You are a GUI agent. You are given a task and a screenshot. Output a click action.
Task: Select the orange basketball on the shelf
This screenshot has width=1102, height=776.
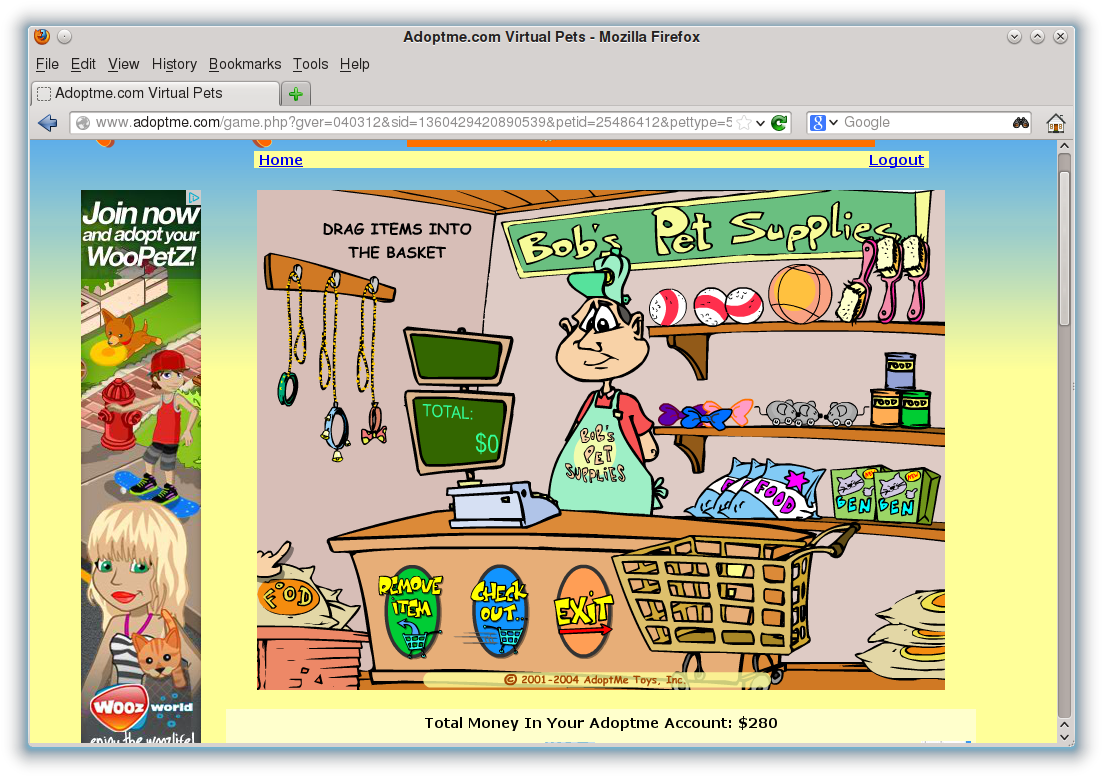tap(799, 293)
